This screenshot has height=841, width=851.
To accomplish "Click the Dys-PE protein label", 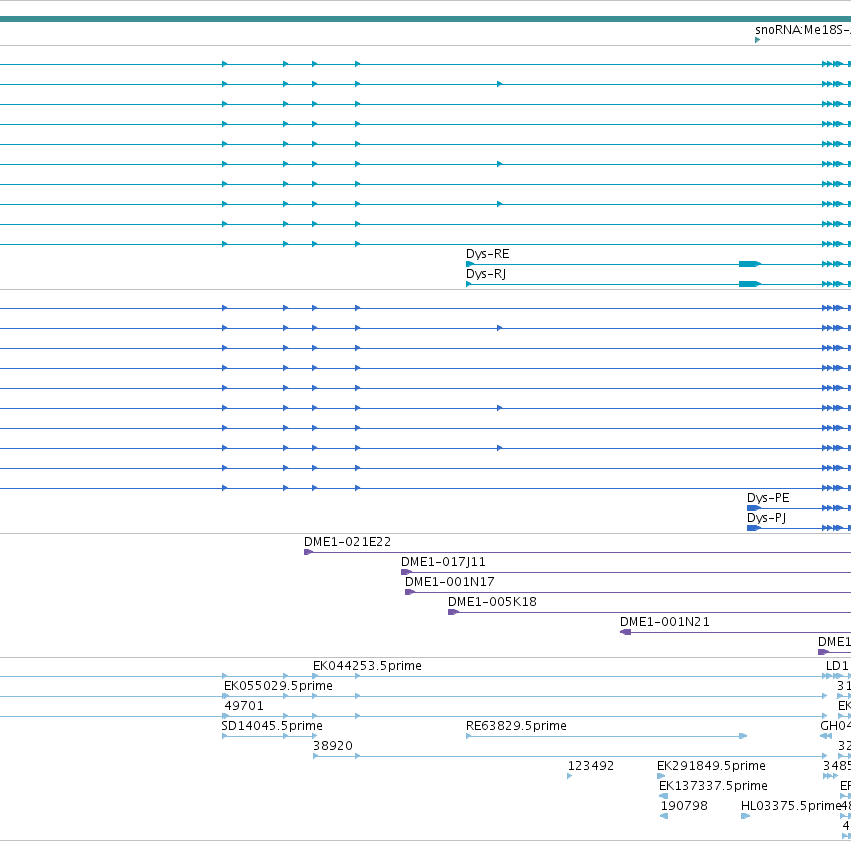I will pyautogui.click(x=768, y=498).
